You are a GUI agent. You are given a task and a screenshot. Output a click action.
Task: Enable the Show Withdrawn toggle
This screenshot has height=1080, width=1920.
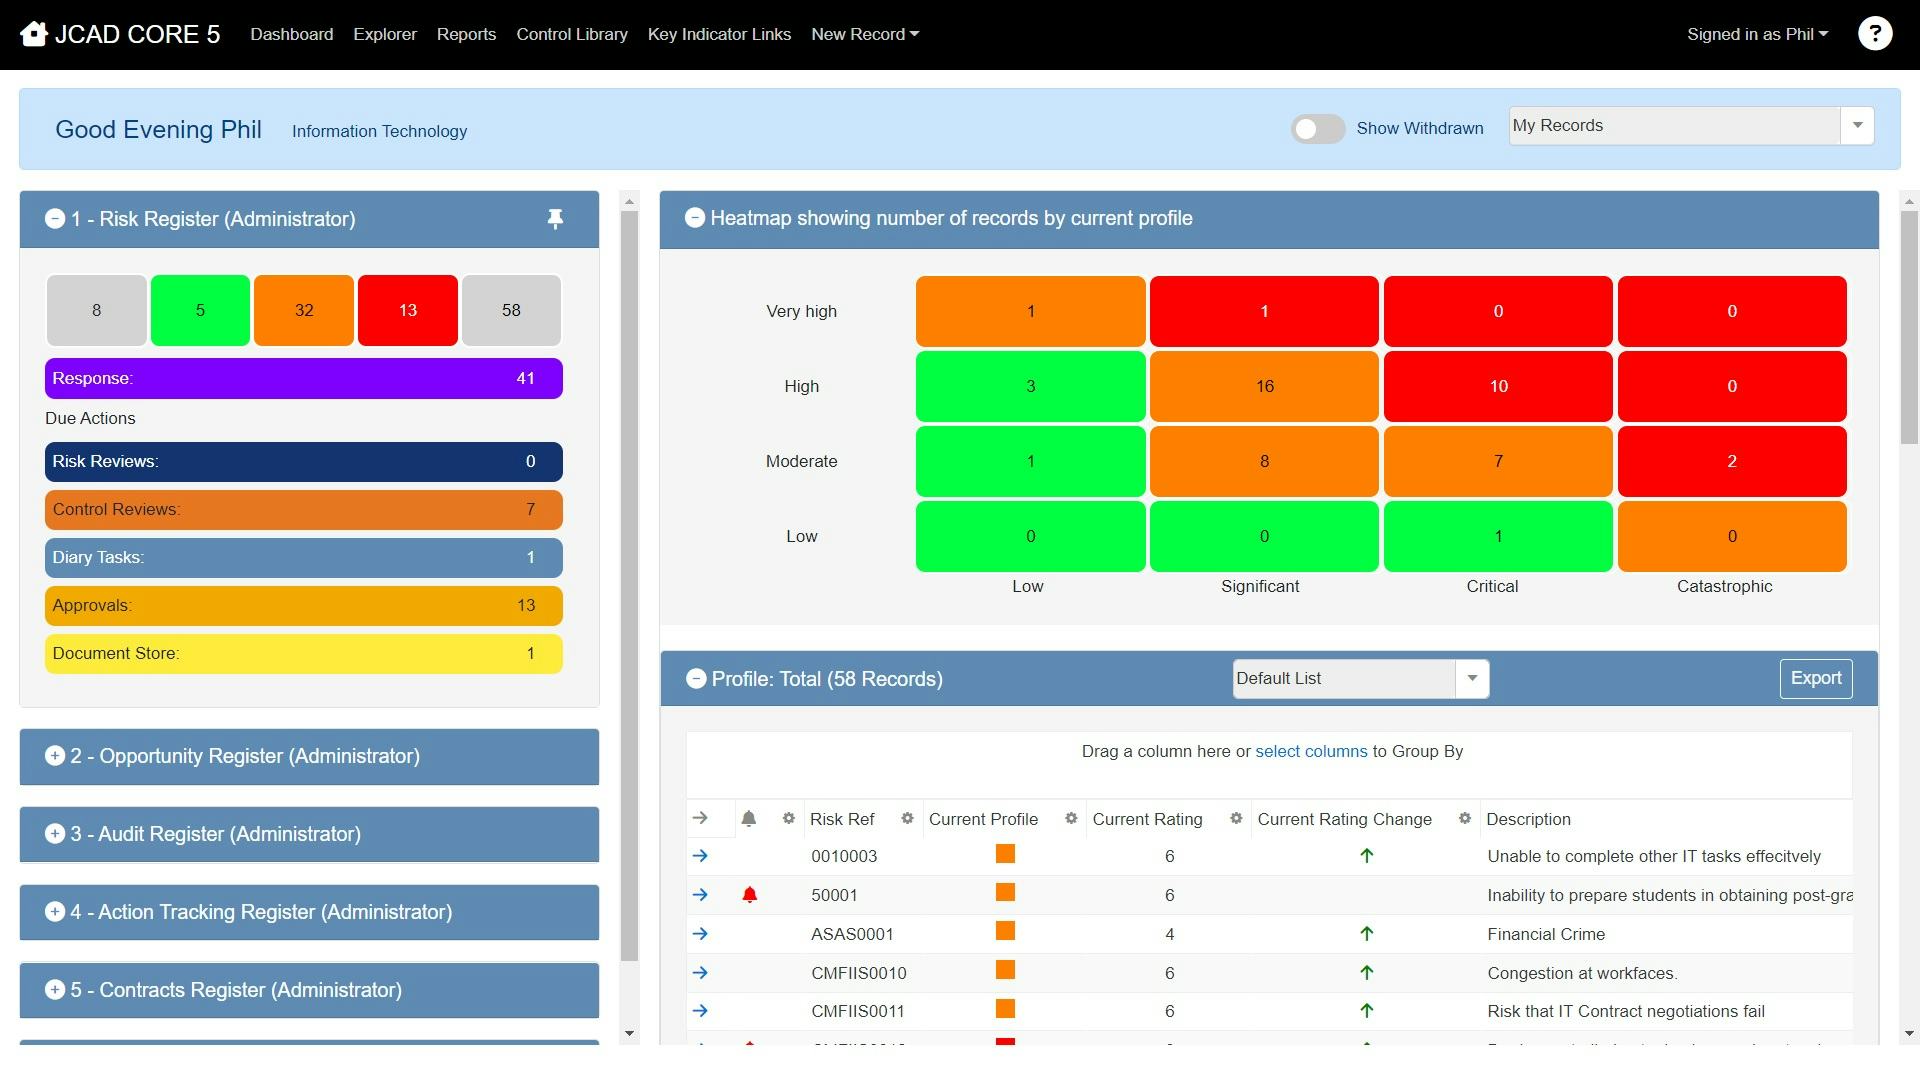pos(1318,129)
